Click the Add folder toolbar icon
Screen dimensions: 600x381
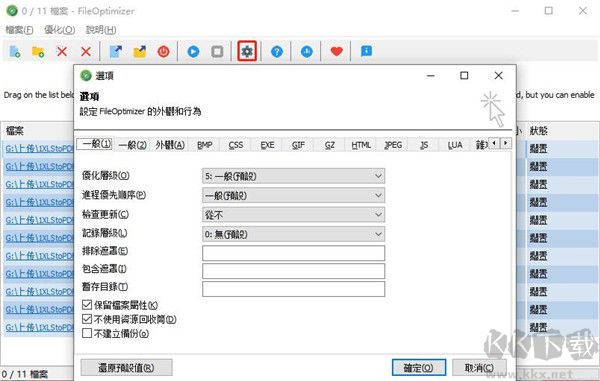tap(38, 51)
